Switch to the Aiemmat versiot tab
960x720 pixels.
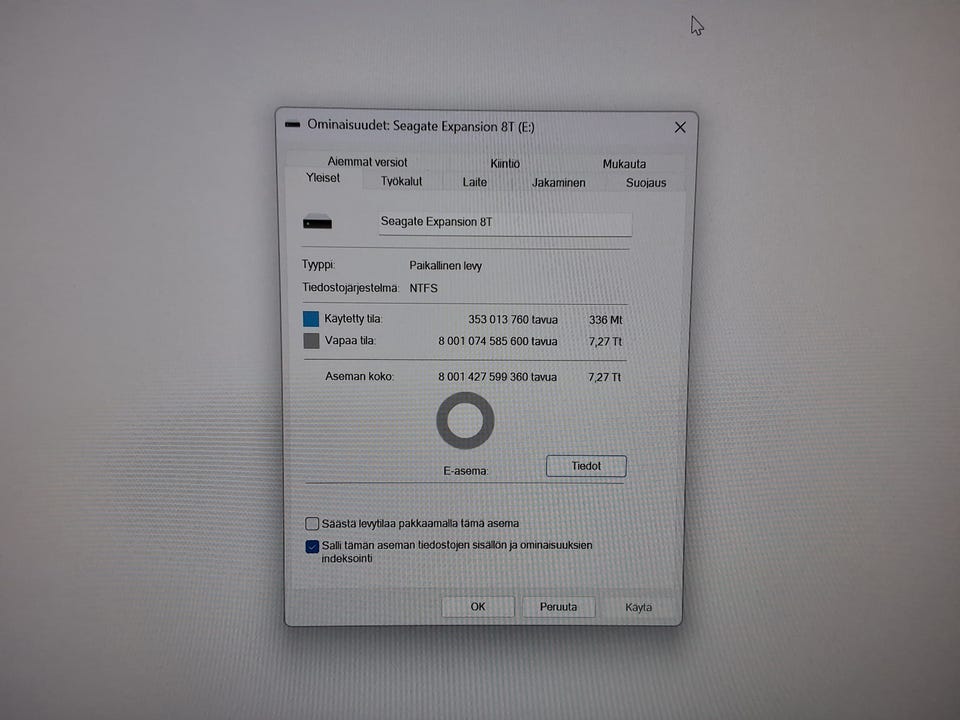pos(367,162)
